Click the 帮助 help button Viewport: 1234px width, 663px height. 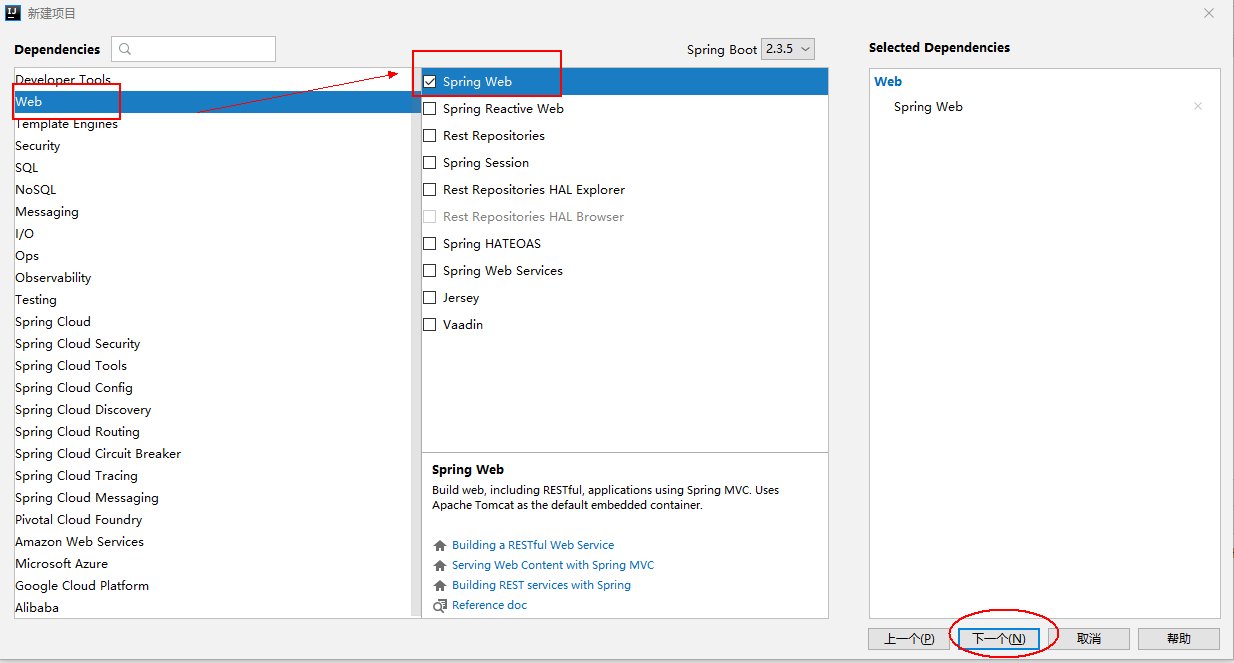(x=1179, y=639)
